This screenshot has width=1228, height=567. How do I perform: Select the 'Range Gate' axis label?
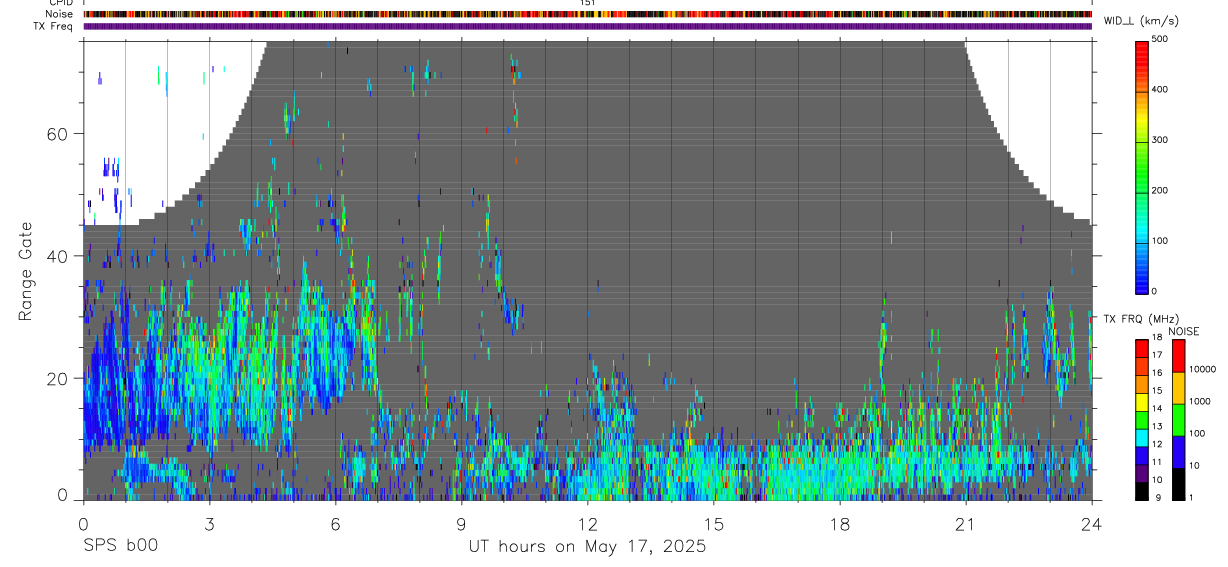(x=27, y=272)
